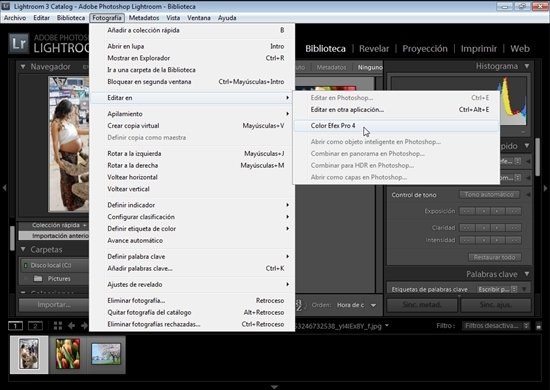
Task: Open filename dropdown in filmstrip bar
Action: coord(387,326)
